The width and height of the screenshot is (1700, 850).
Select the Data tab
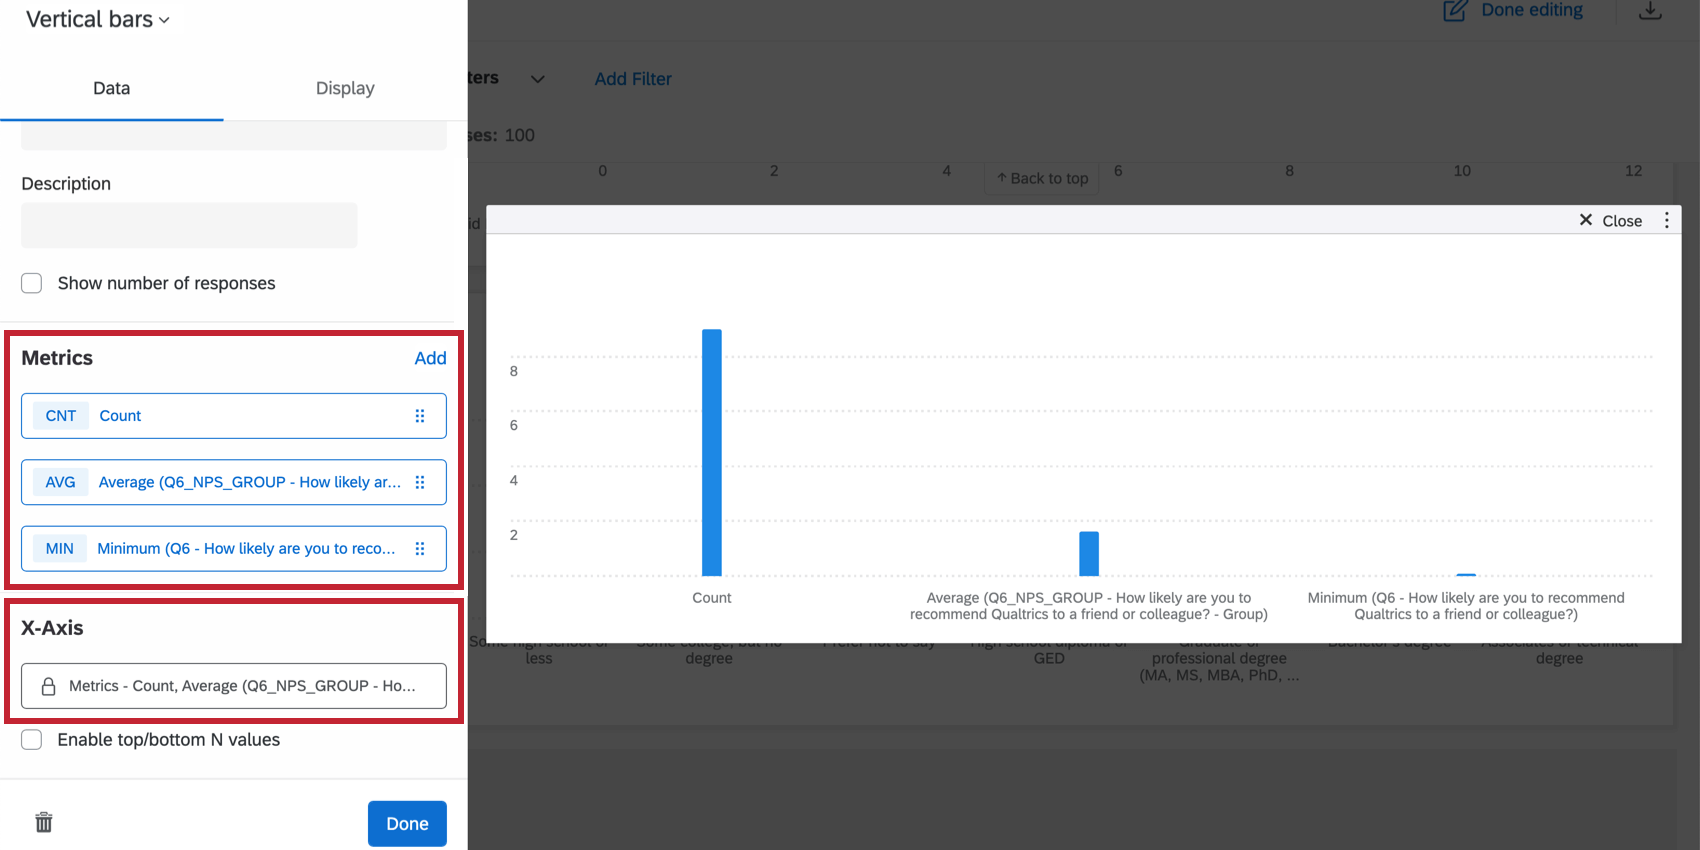click(112, 88)
